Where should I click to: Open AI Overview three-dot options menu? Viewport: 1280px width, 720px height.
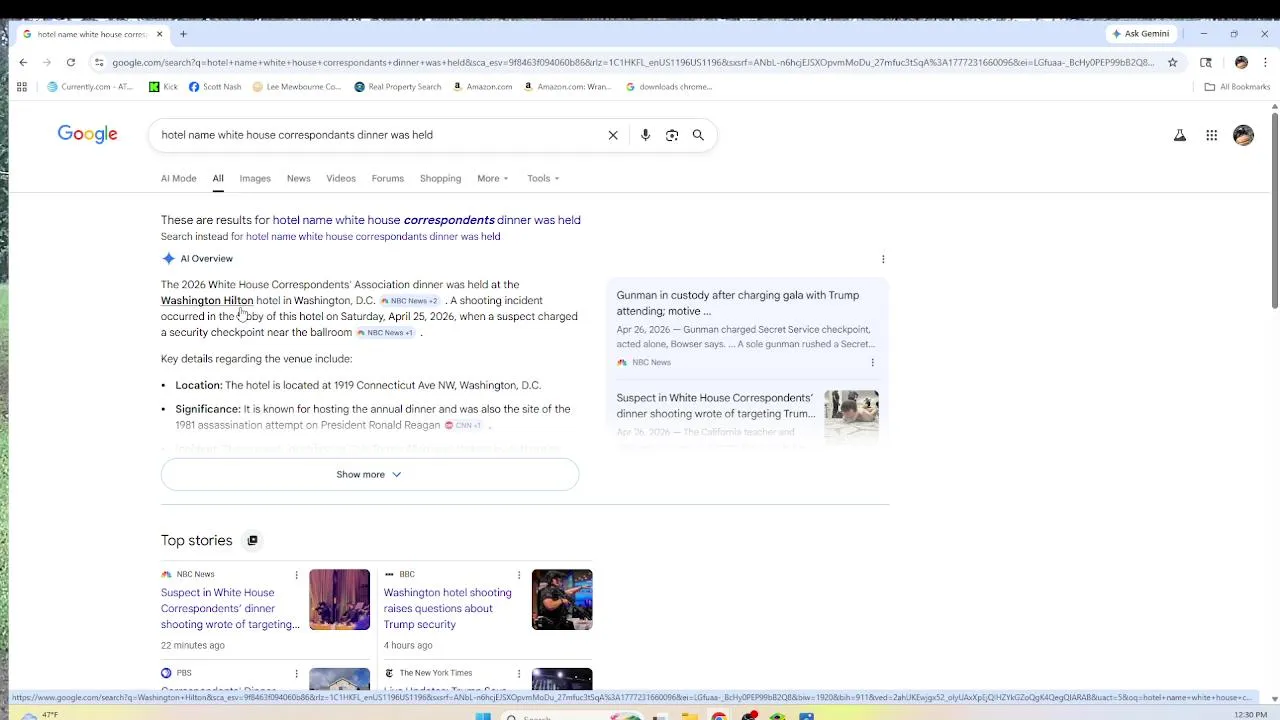[883, 259]
